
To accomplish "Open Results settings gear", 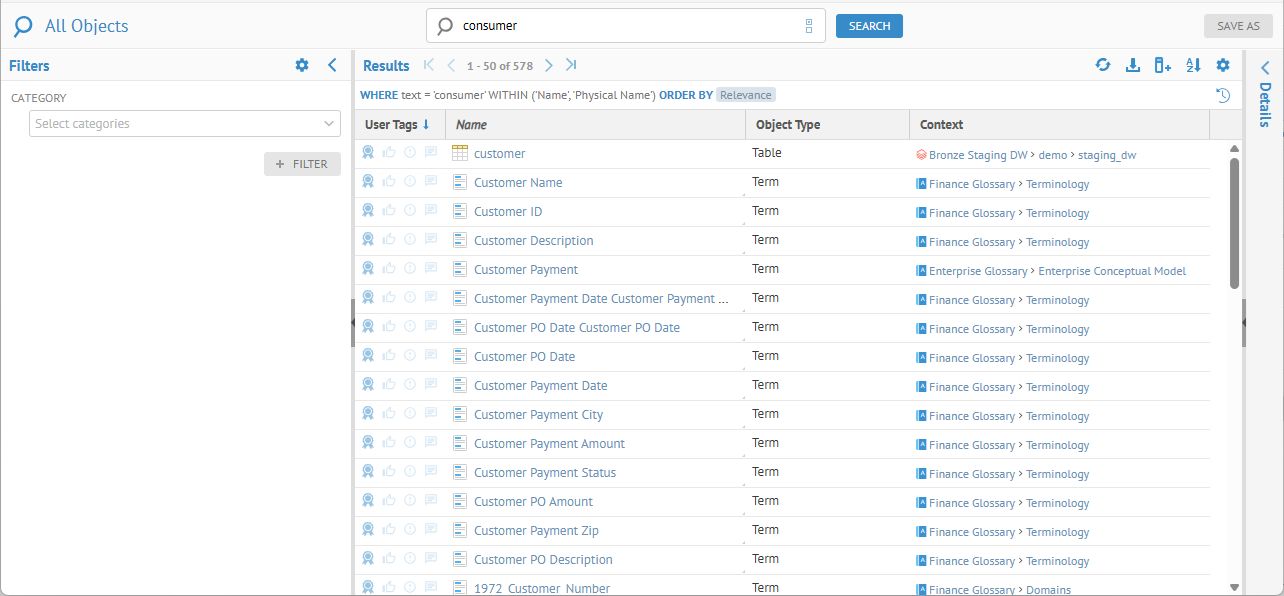I will pos(1222,65).
